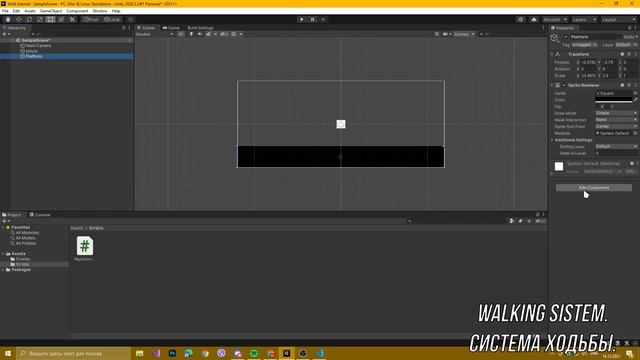640x360 pixels.
Task: Open Unity services settings icon
Action: tap(520, 20)
